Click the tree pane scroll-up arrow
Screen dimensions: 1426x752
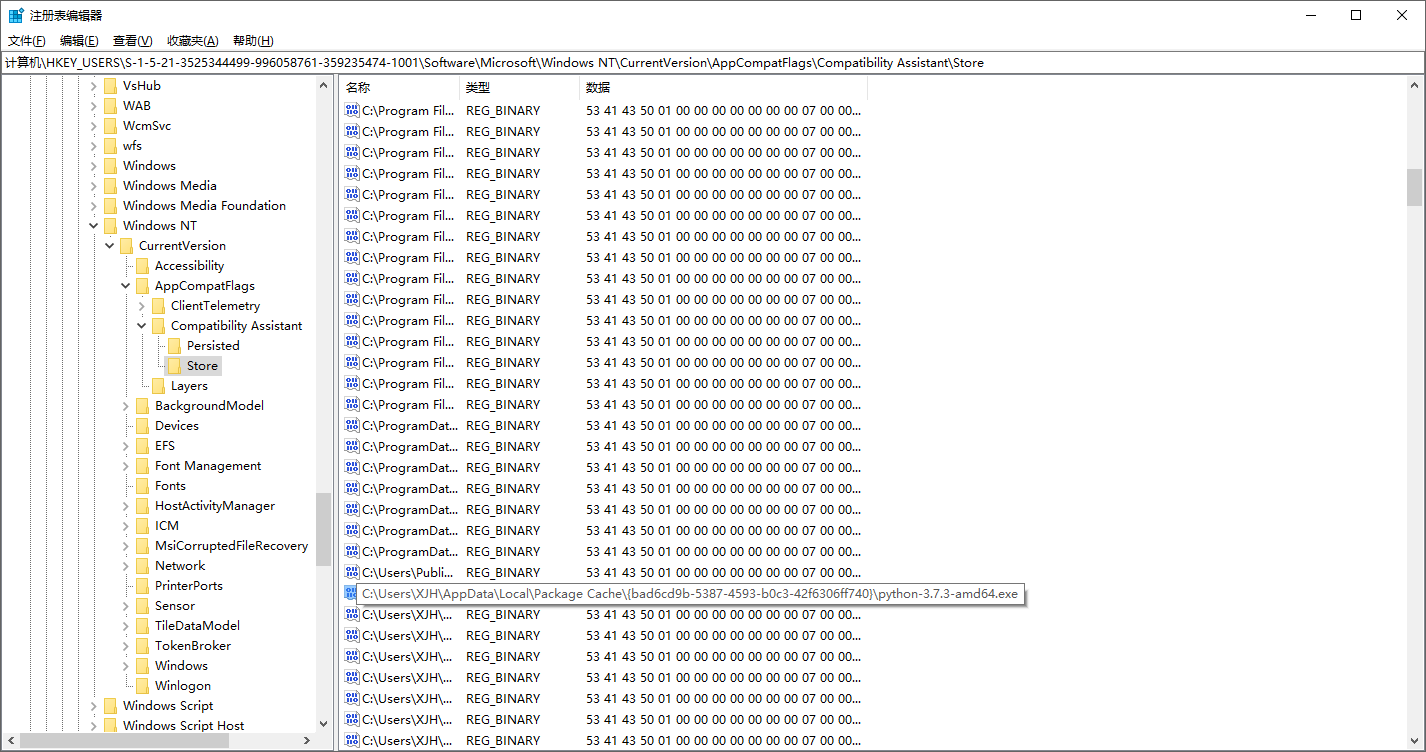(323, 85)
